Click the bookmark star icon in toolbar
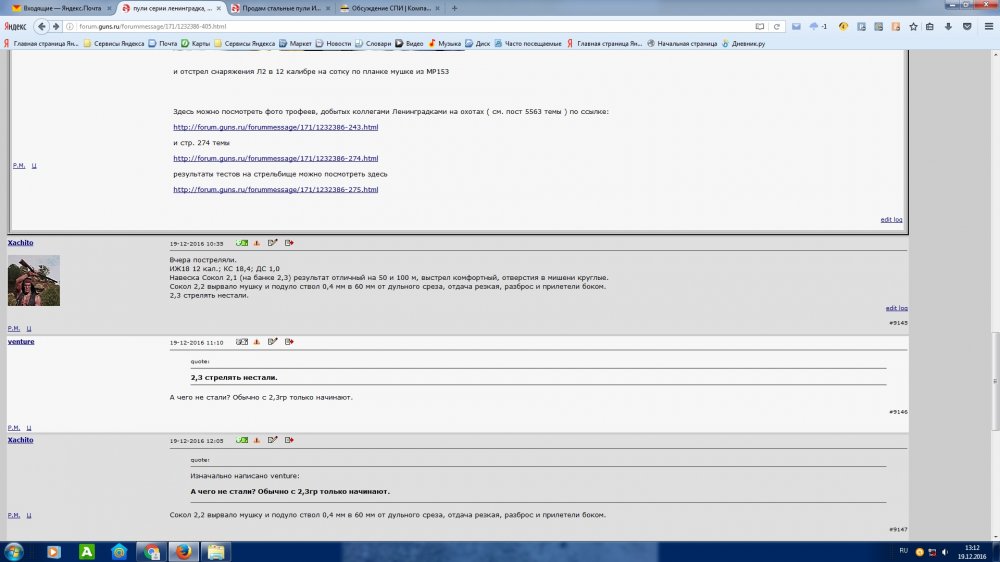This screenshot has height=562, width=1000. (913, 26)
